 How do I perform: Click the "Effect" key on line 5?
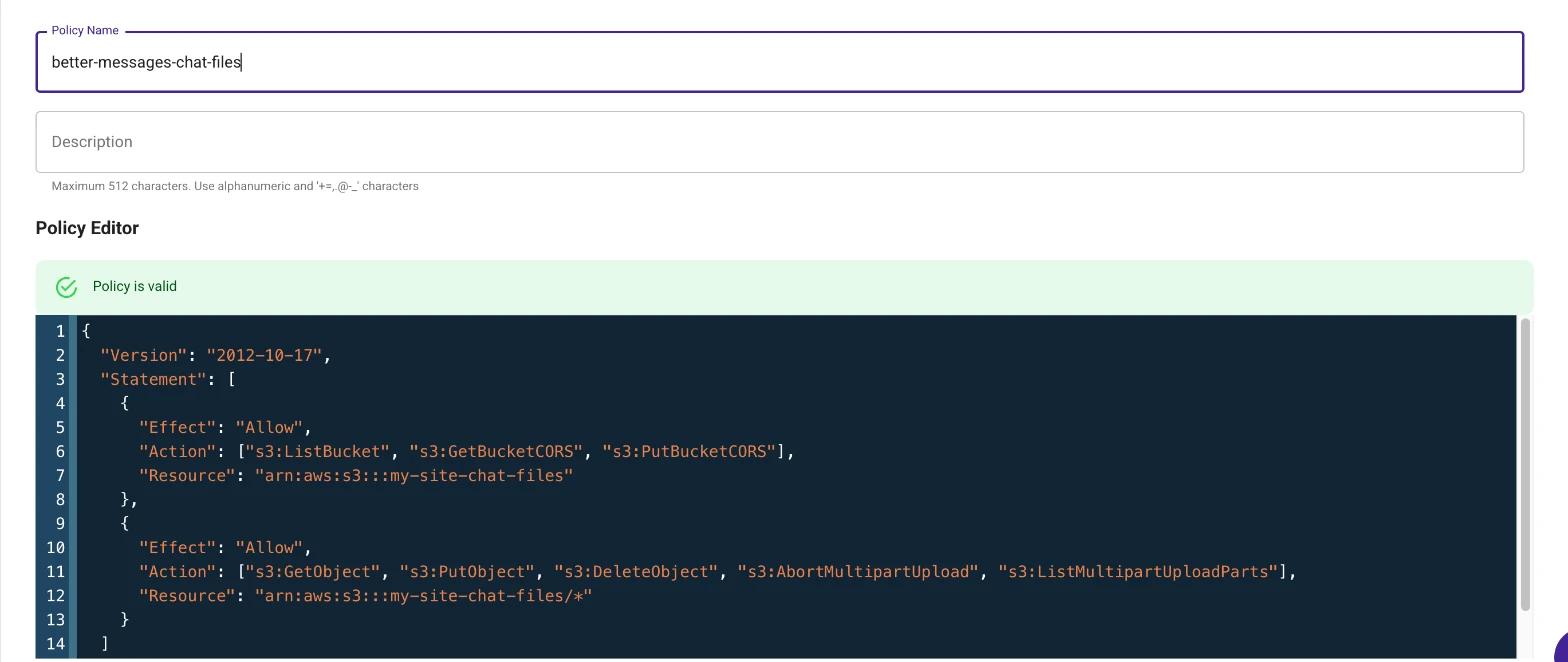tap(178, 427)
